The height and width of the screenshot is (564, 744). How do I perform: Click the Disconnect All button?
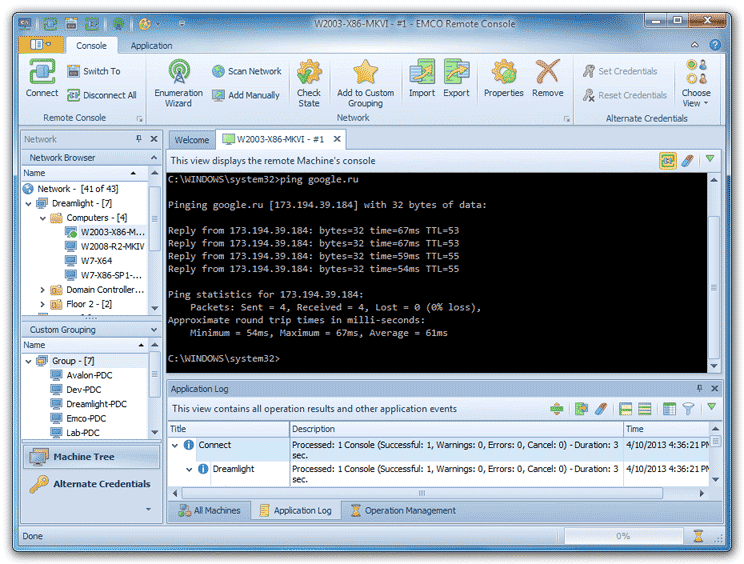click(x=102, y=95)
